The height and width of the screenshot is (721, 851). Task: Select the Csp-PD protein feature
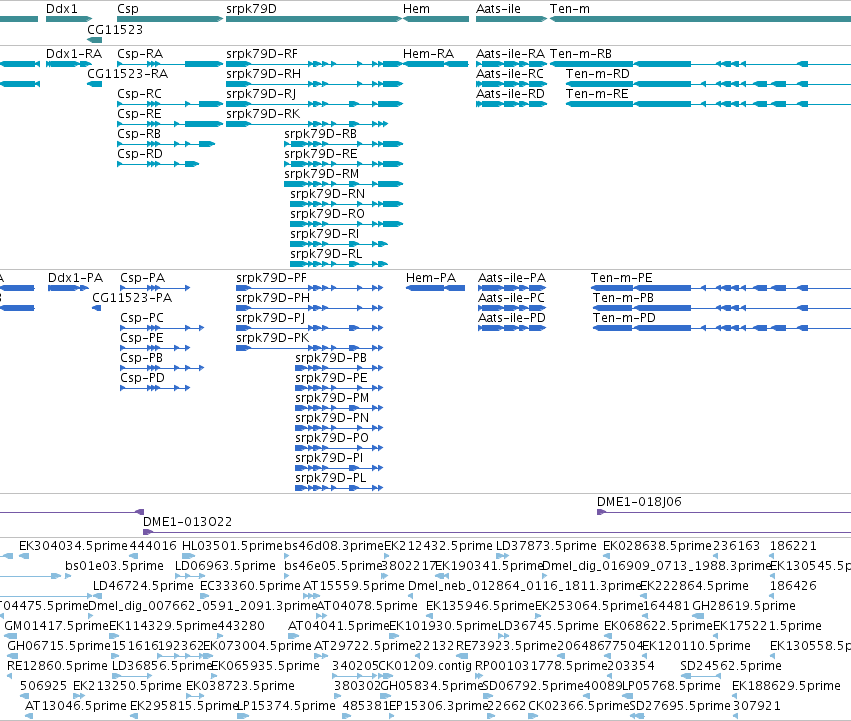tap(155, 388)
